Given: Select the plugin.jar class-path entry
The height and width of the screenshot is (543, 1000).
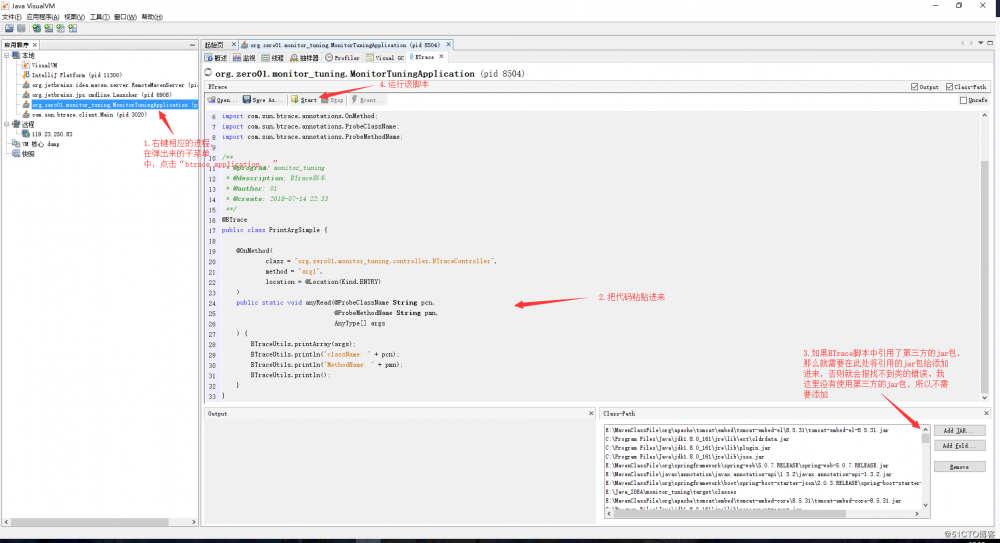Looking at the screenshot, I should [x=688, y=448].
